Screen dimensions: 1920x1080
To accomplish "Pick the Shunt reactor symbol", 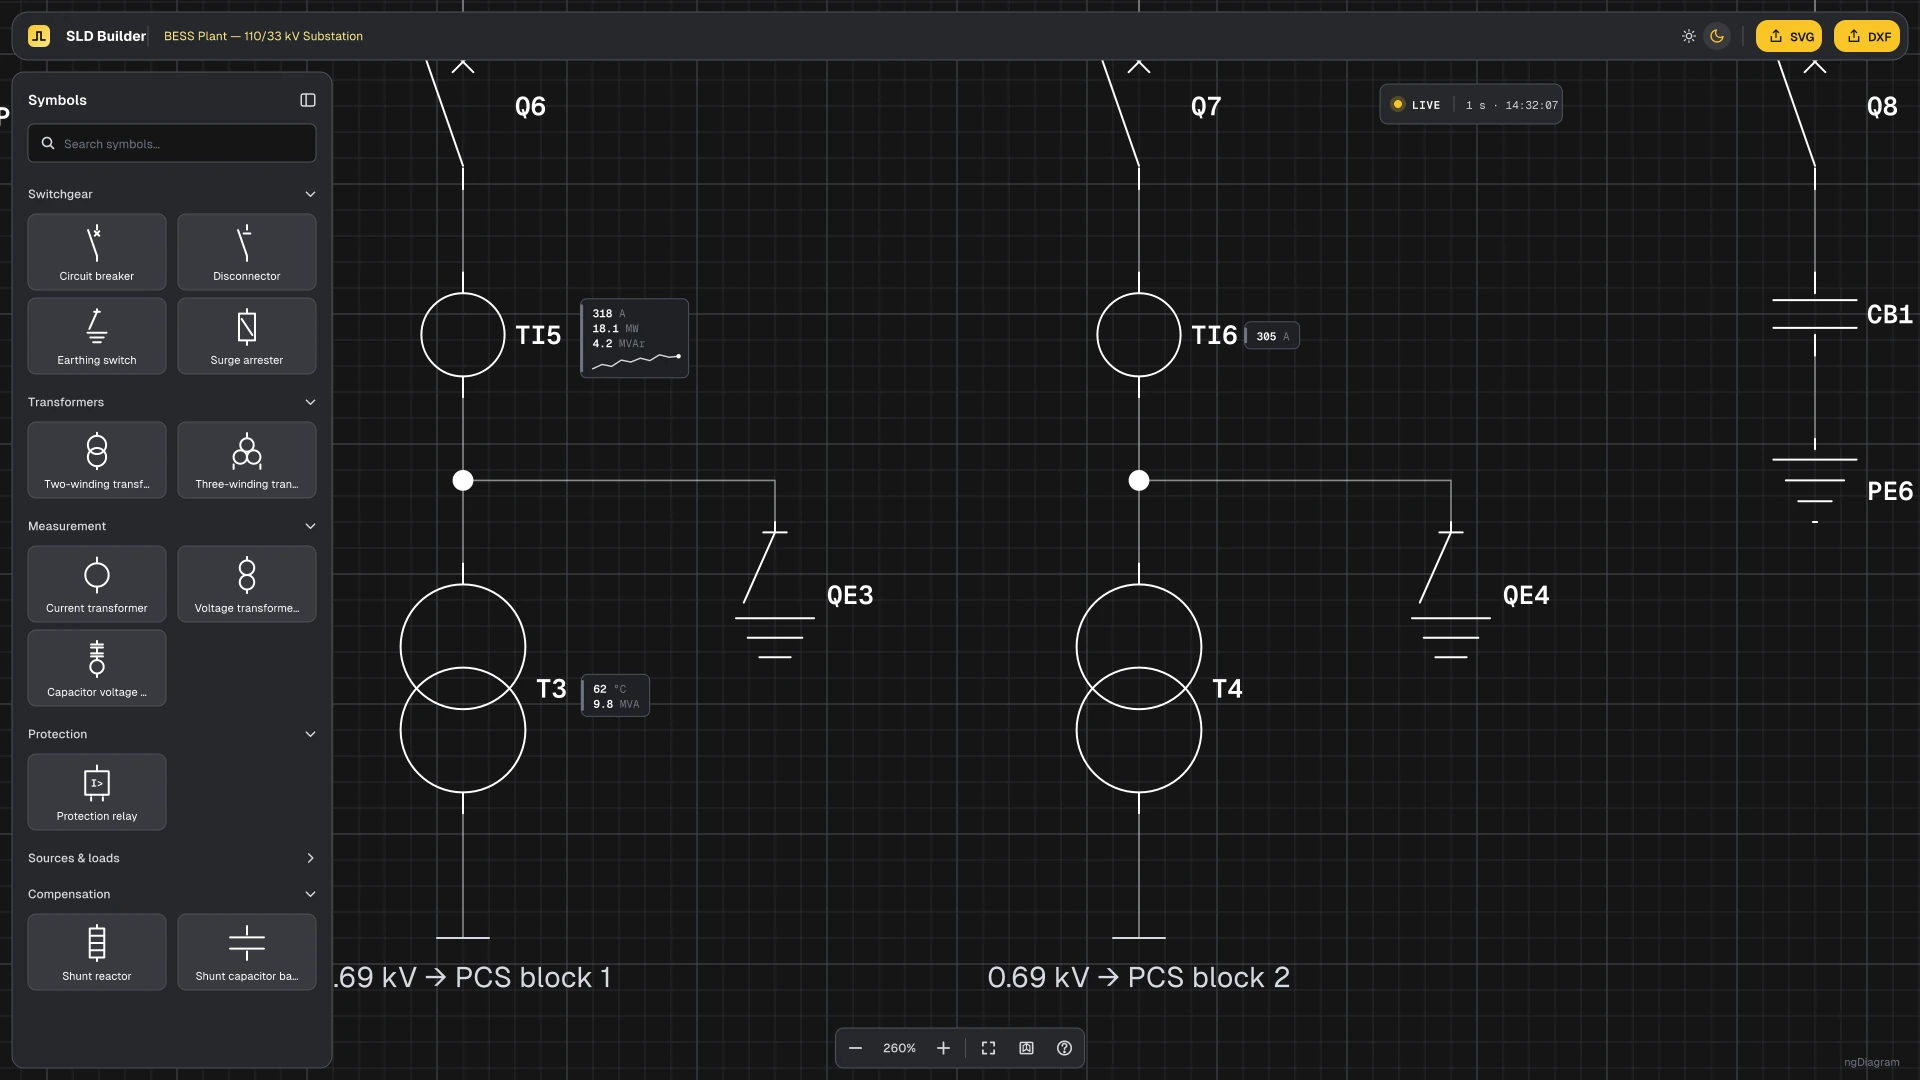I will (x=97, y=952).
